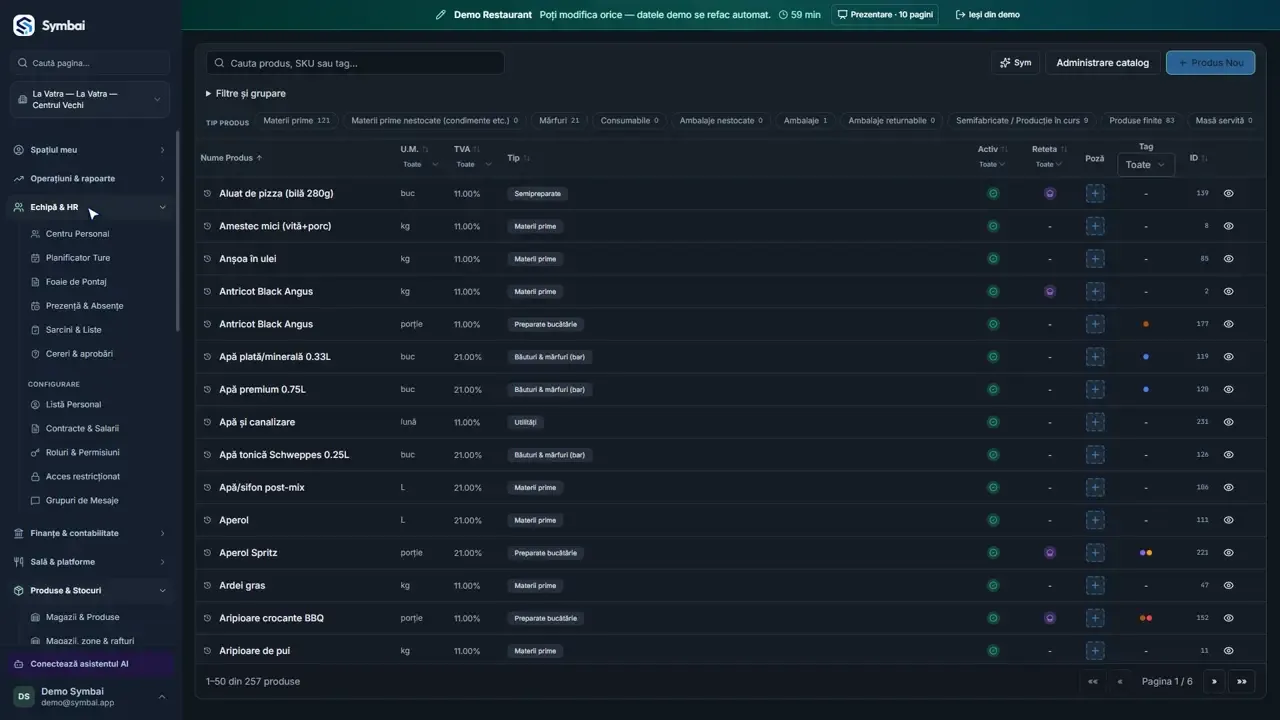View Anșoa în ulei via its eye icon
The width and height of the screenshot is (1280, 720).
(1228, 259)
